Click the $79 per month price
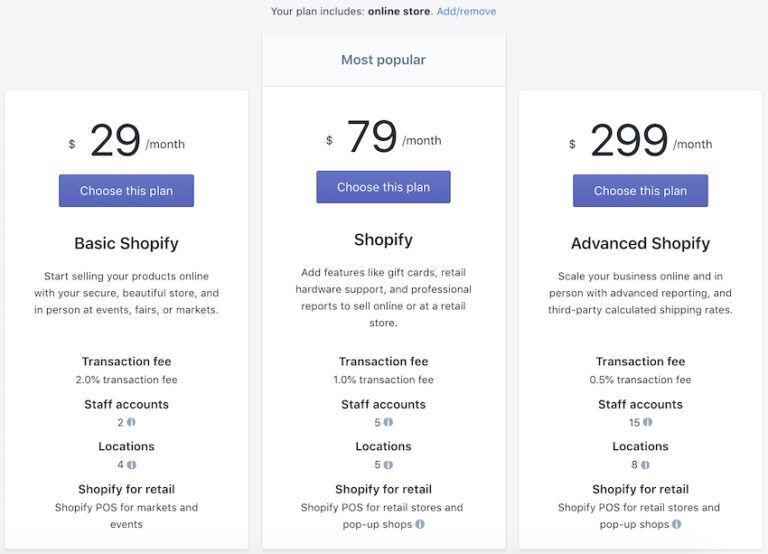 (x=384, y=137)
